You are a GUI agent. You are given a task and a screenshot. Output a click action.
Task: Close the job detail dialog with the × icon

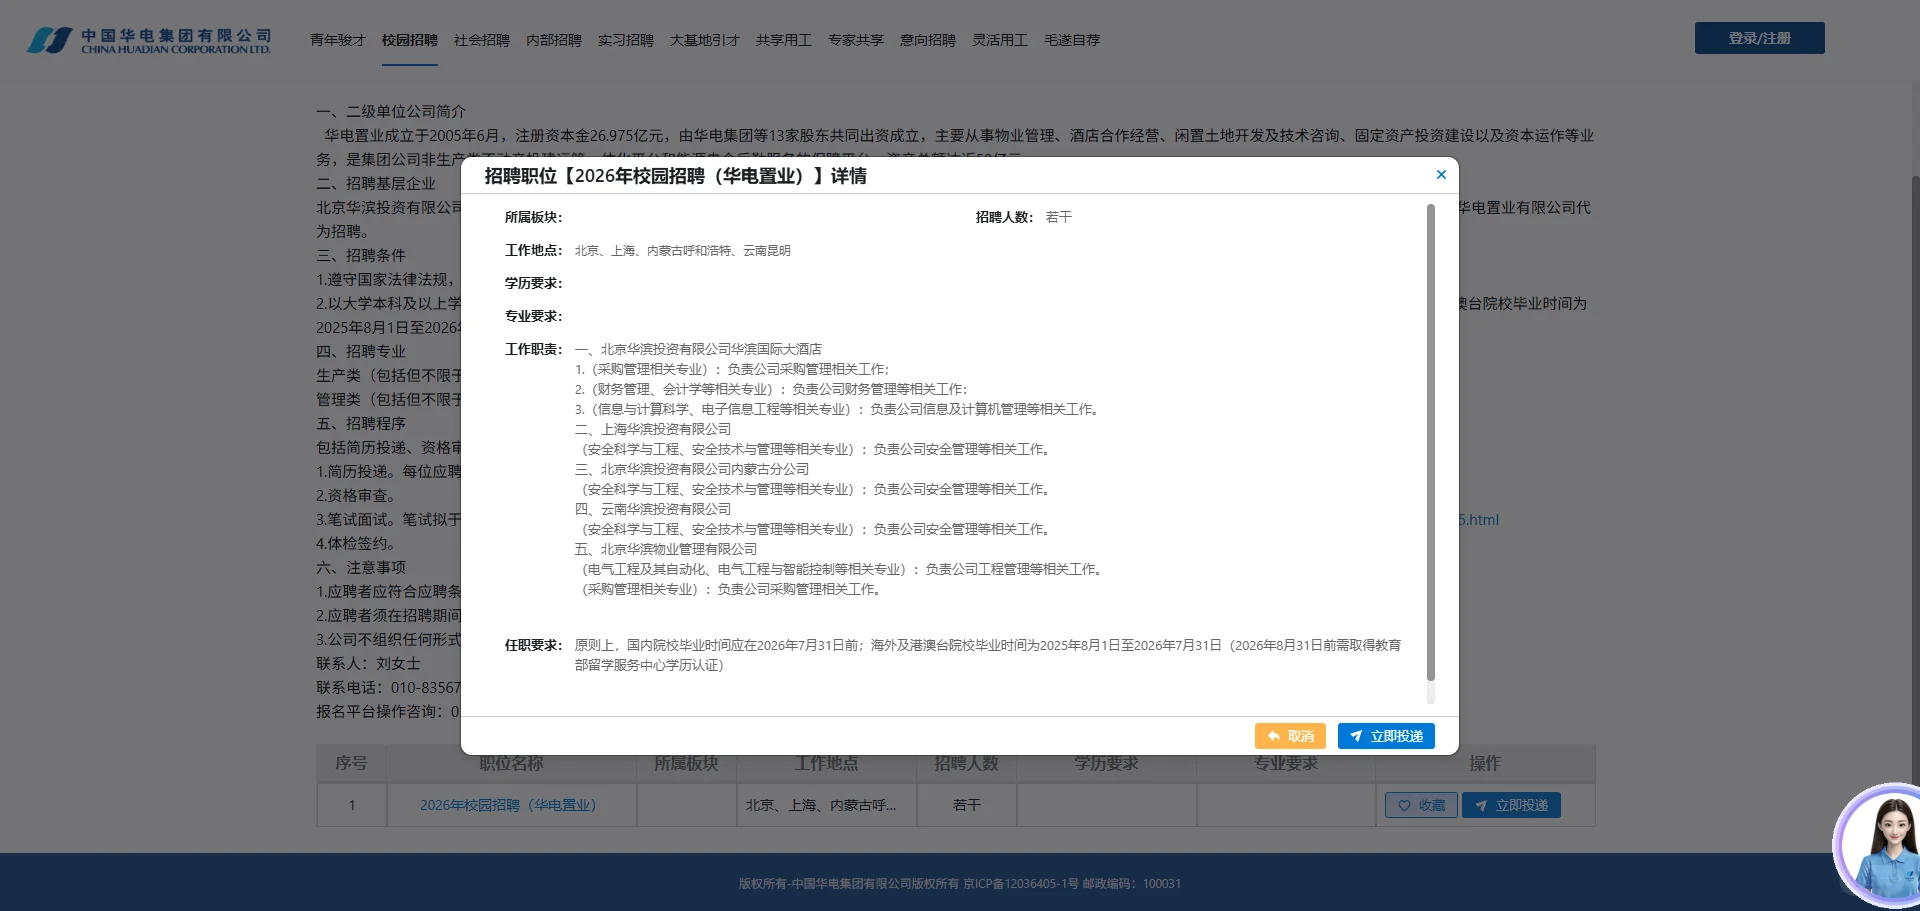[x=1441, y=174]
